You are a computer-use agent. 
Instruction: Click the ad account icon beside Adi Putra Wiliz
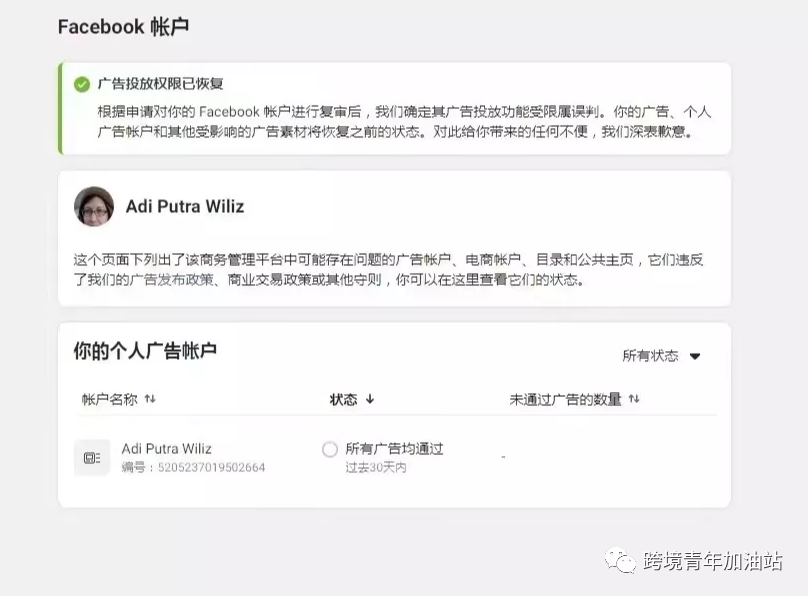[92, 457]
